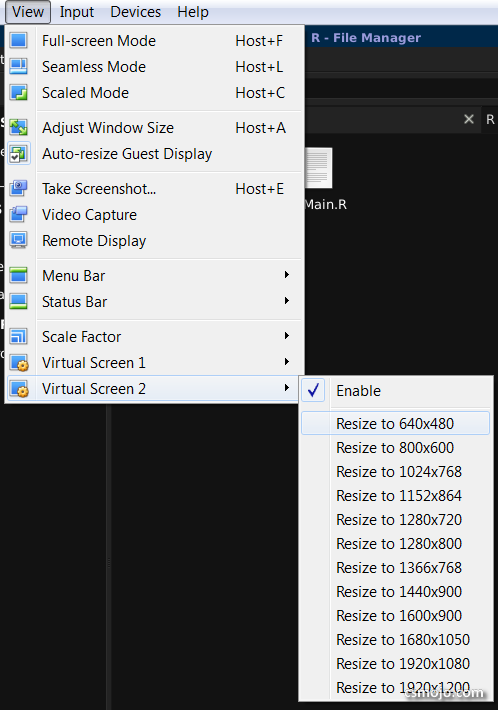Close the file manager tab with X
The height and width of the screenshot is (710, 498).
coord(469,119)
